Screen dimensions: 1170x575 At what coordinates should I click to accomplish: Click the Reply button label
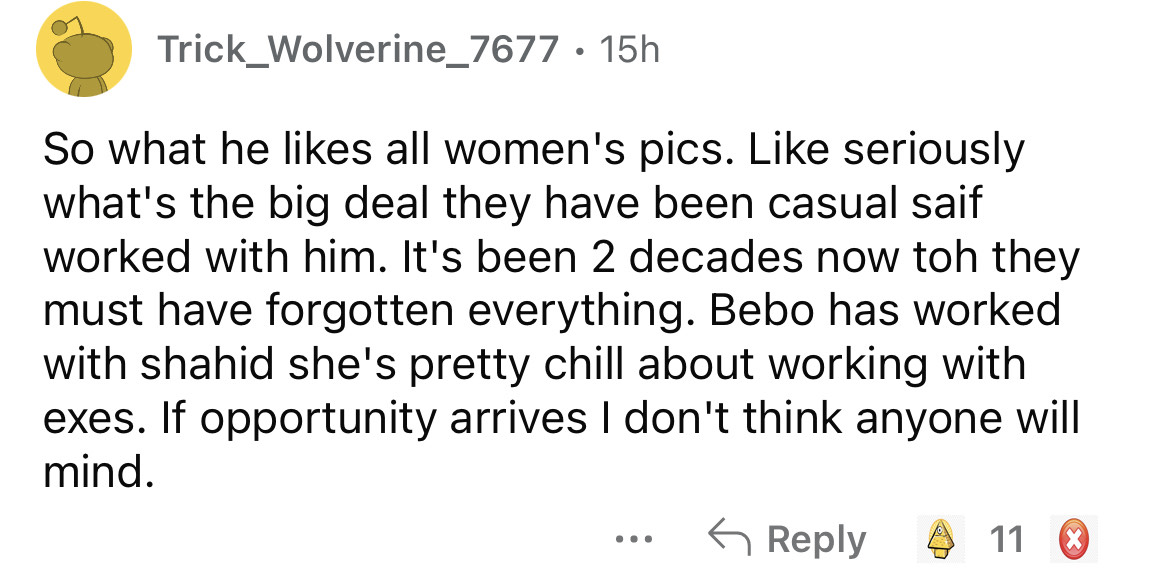(x=817, y=540)
